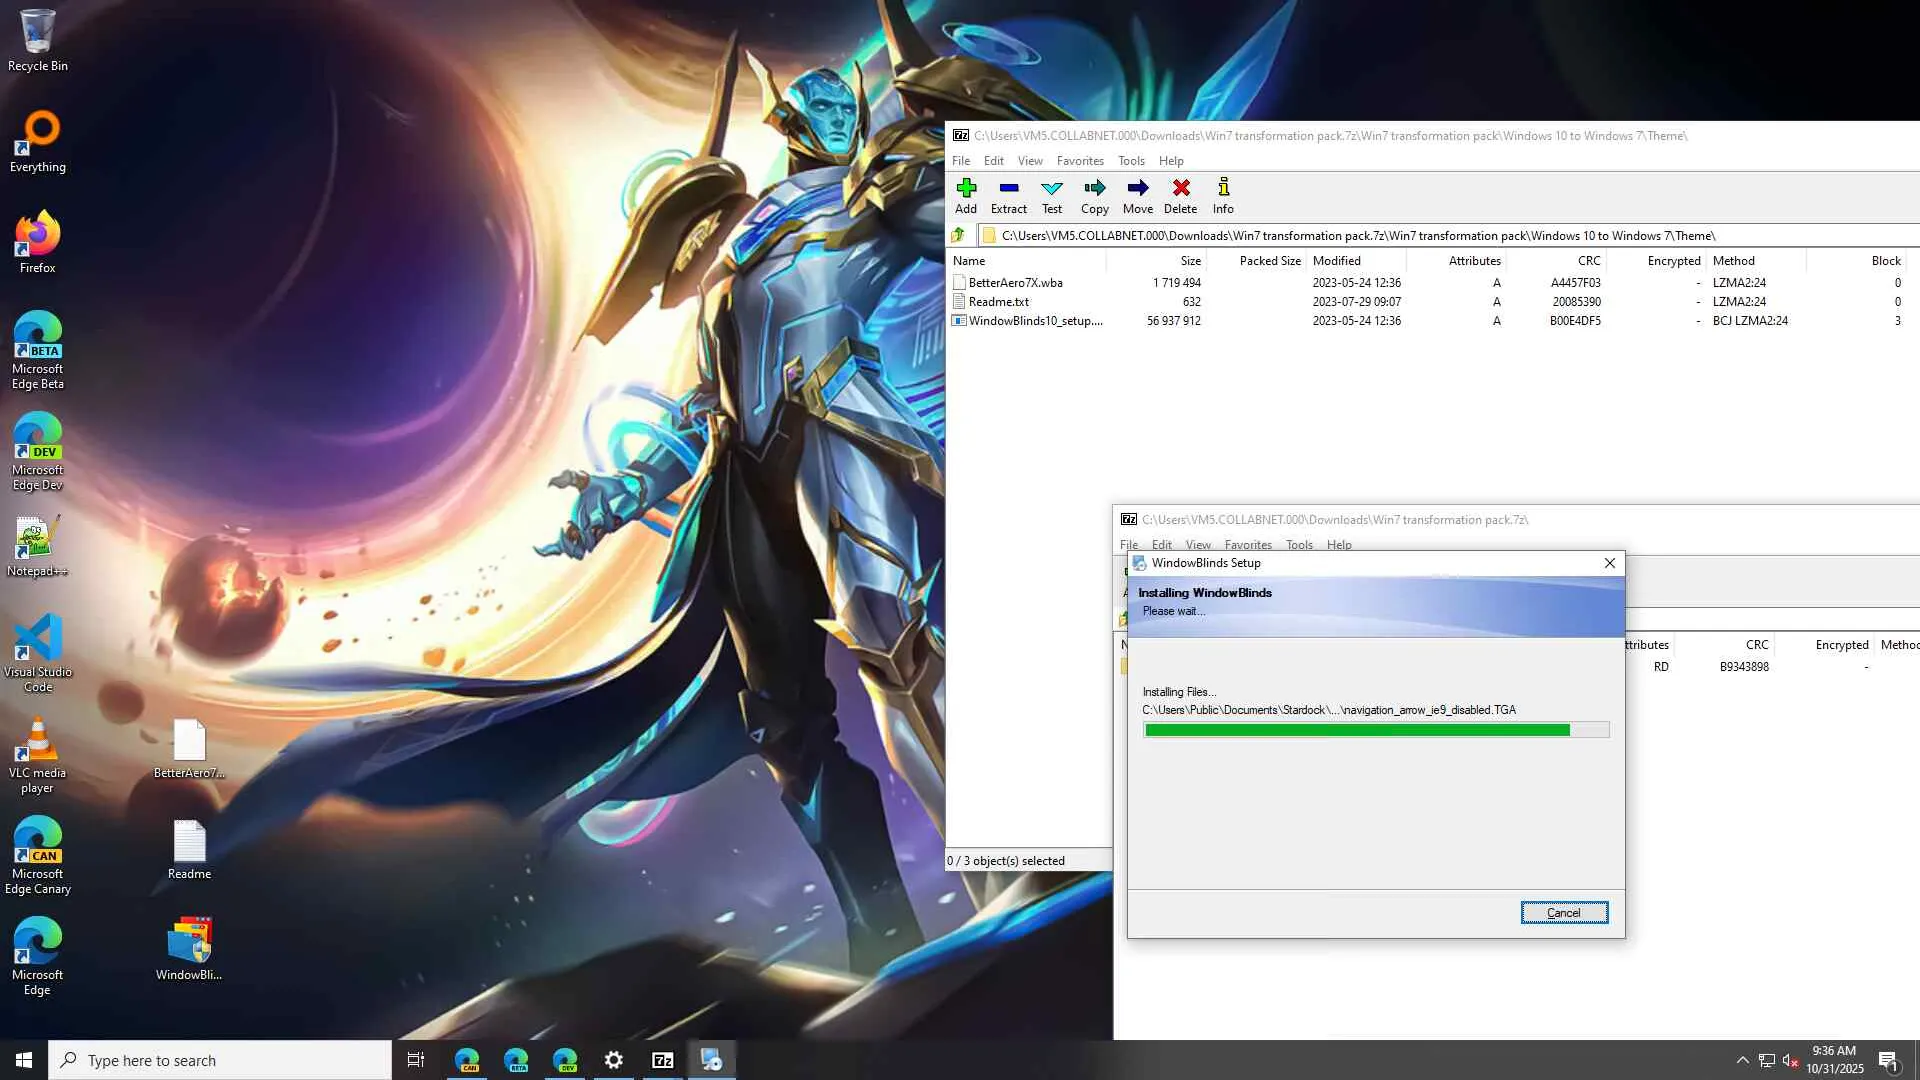Open the Tools menu in 7-Zip
The image size is (1920, 1080).
coord(1131,161)
